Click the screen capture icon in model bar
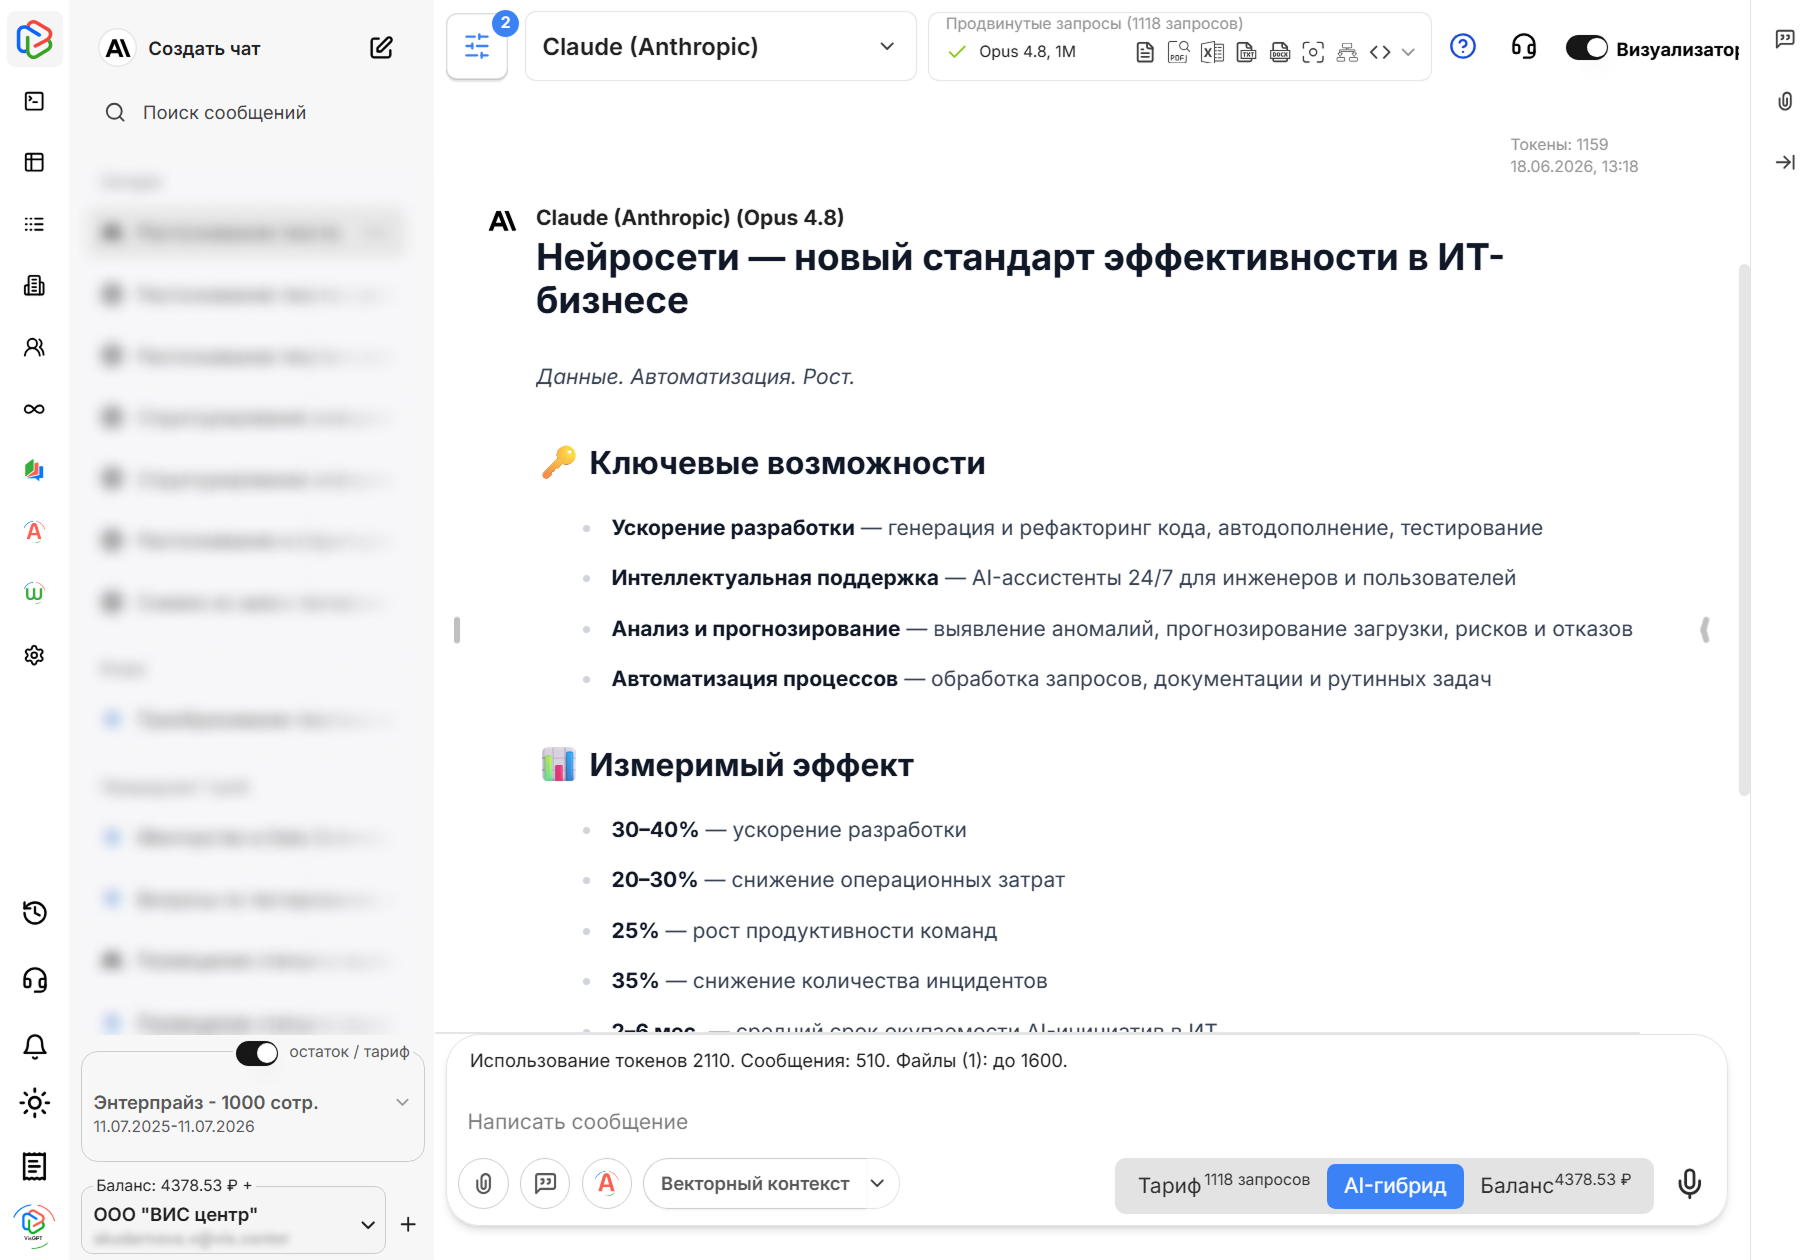This screenshot has width=1819, height=1260. [1313, 52]
